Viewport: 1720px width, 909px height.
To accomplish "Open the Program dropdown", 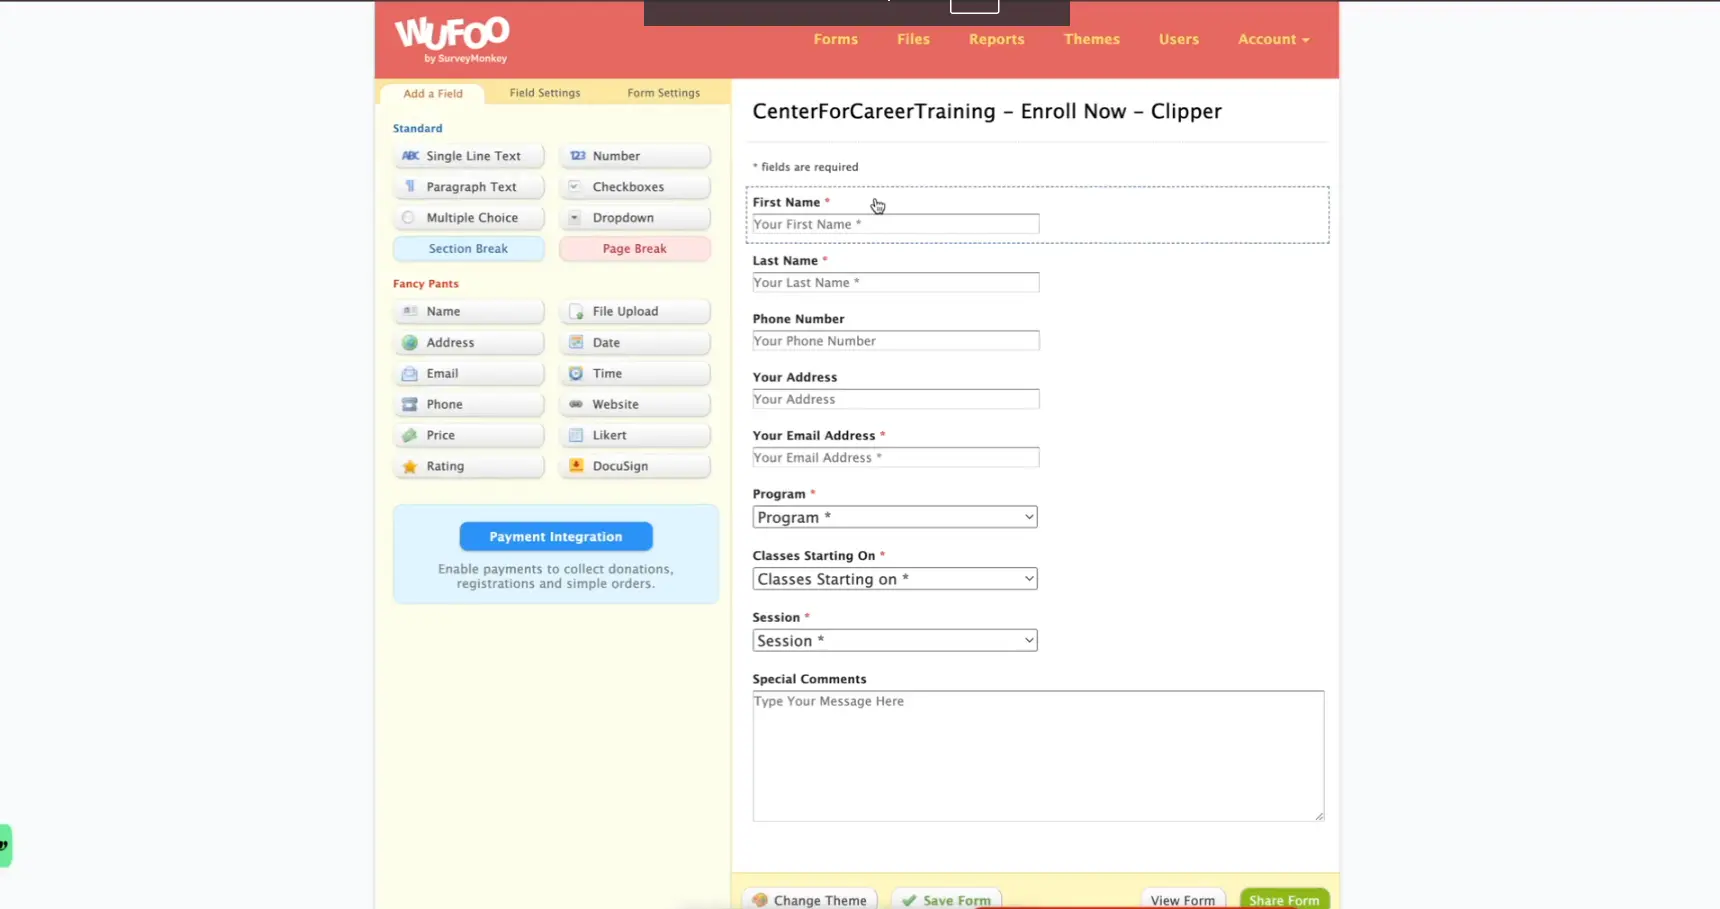I will coord(894,517).
